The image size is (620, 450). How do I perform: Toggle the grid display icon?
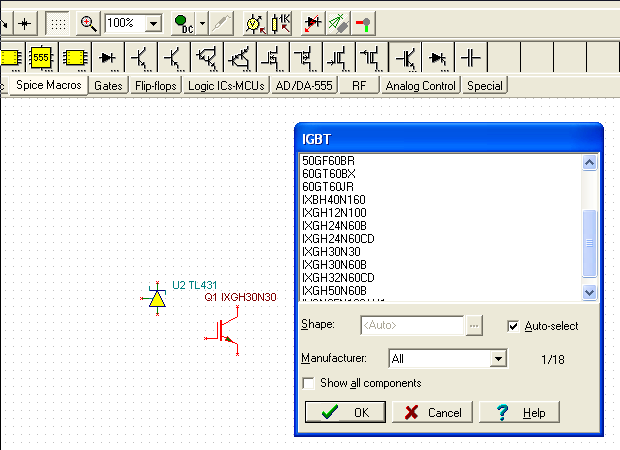point(58,24)
